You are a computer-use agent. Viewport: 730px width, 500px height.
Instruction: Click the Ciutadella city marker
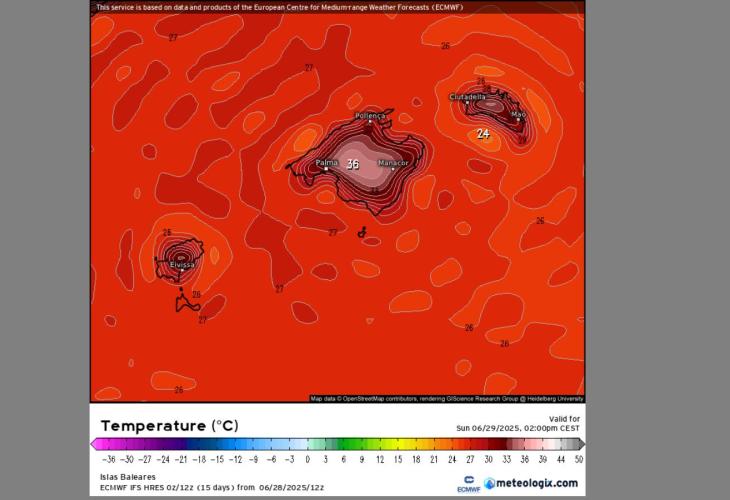pos(466,103)
